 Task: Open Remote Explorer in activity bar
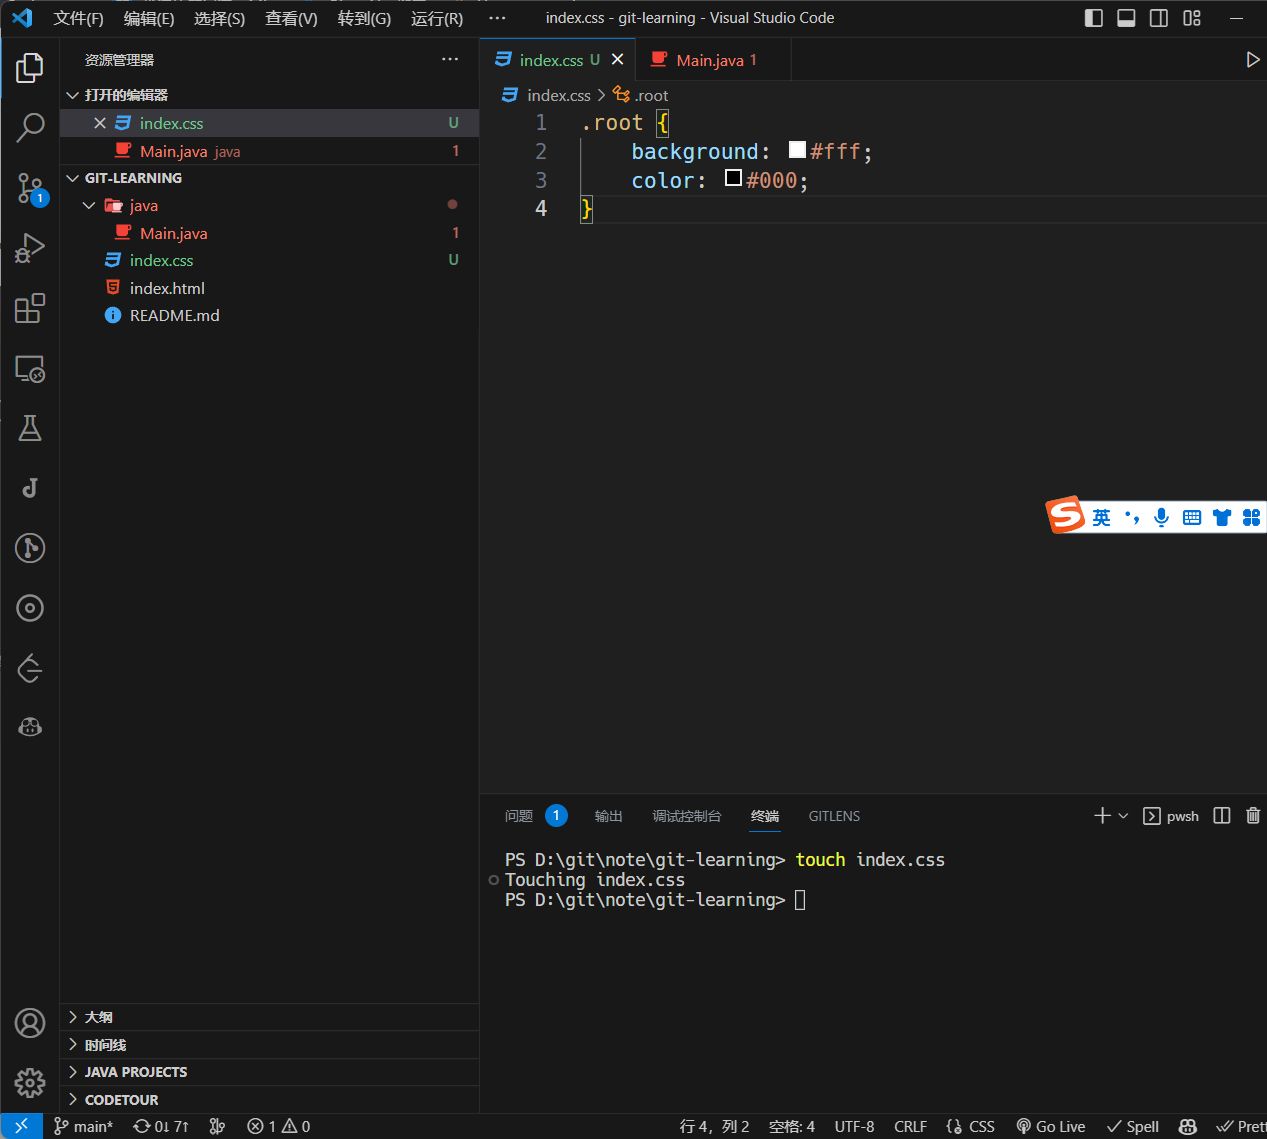pyautogui.click(x=30, y=369)
